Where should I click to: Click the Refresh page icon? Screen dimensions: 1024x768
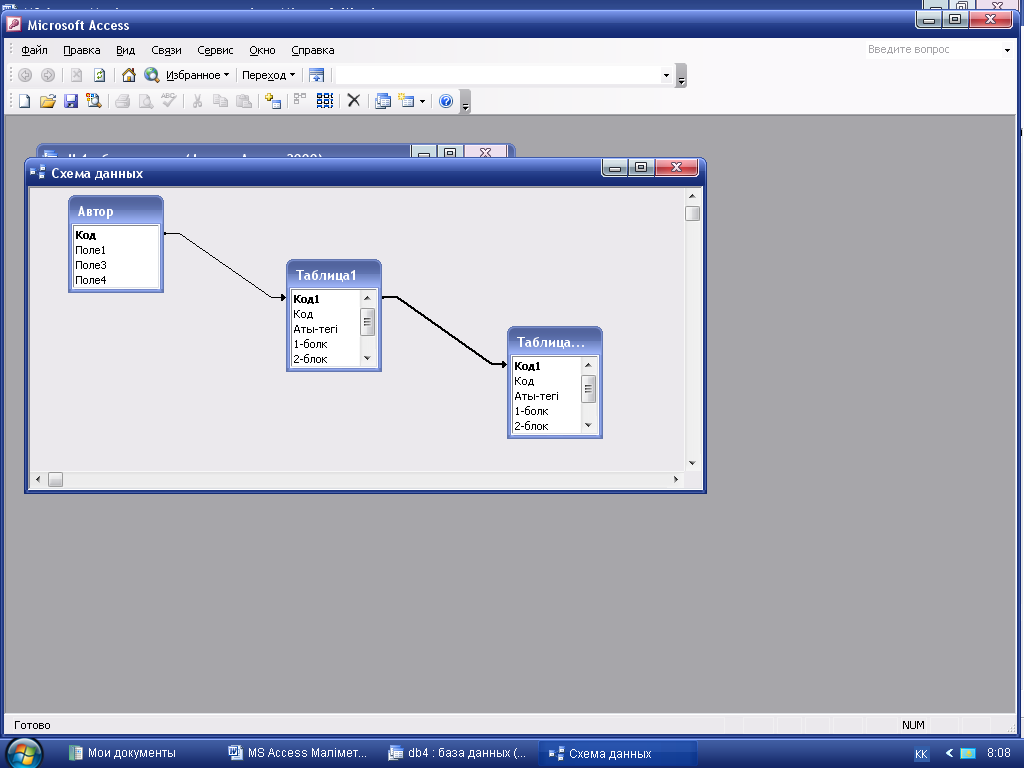tap(99, 75)
